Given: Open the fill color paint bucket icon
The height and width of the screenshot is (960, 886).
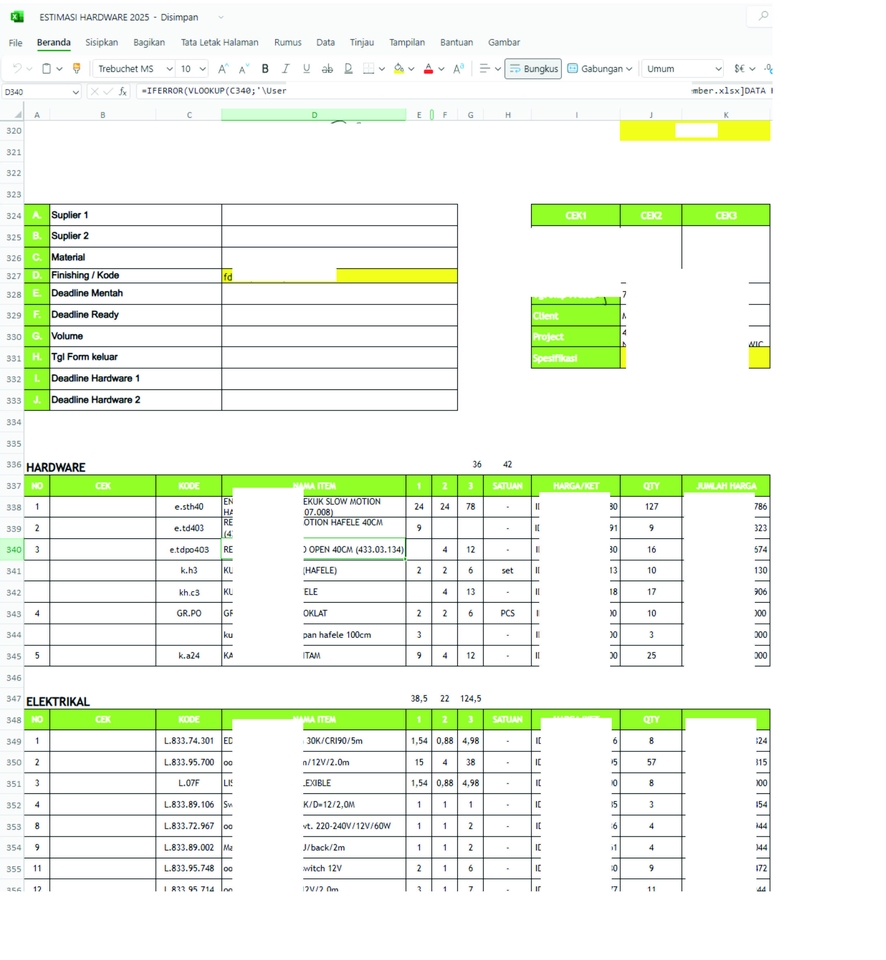Looking at the screenshot, I should [397, 69].
